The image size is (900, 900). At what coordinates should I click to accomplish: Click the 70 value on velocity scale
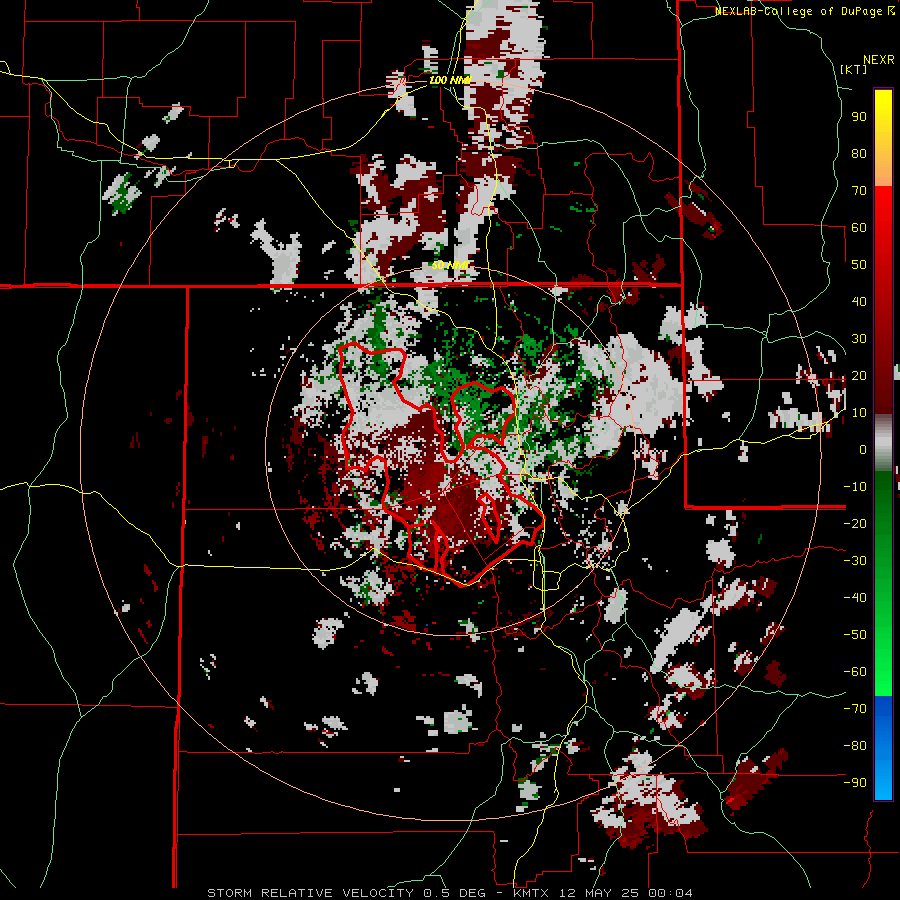[859, 191]
